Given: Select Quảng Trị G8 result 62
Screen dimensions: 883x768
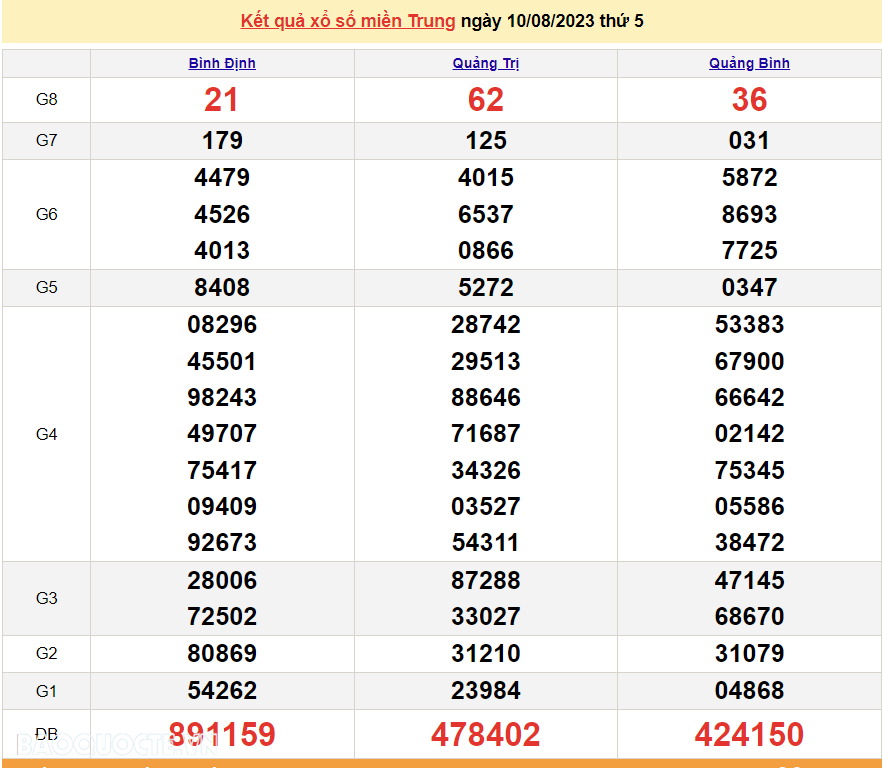Looking at the screenshot, I should click(485, 100).
